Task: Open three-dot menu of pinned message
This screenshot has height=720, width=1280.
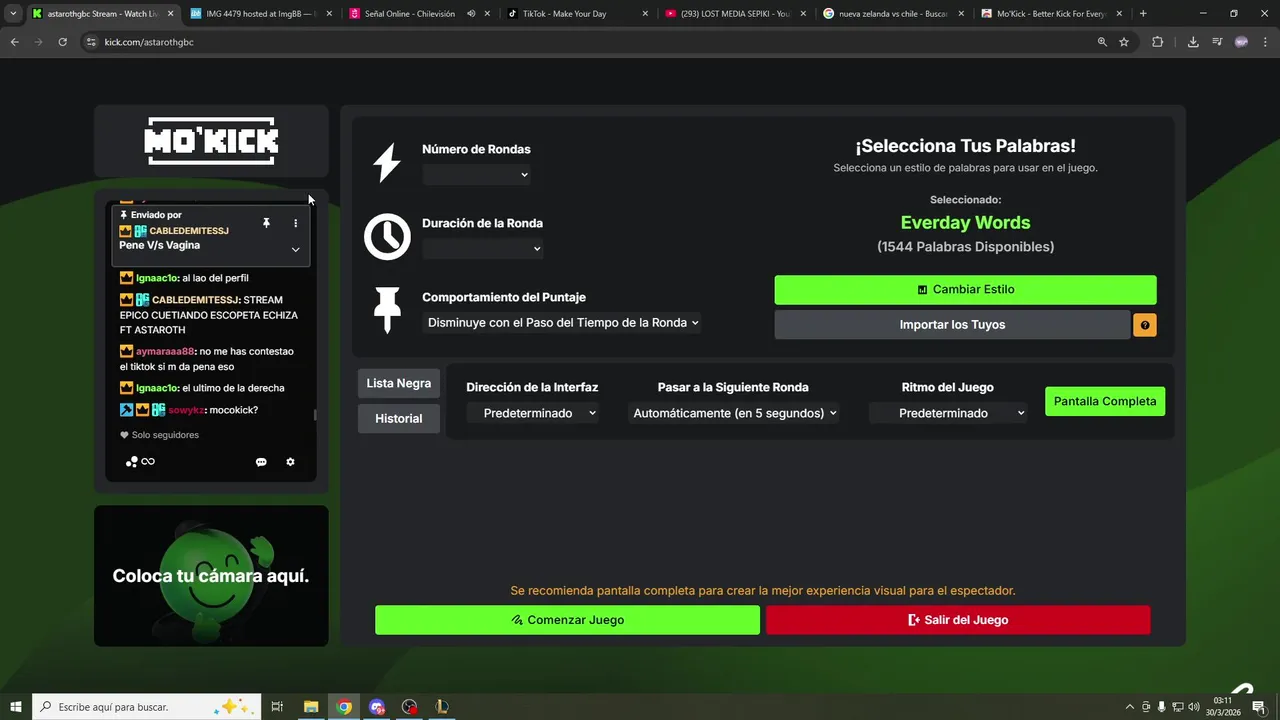Action: [x=295, y=223]
